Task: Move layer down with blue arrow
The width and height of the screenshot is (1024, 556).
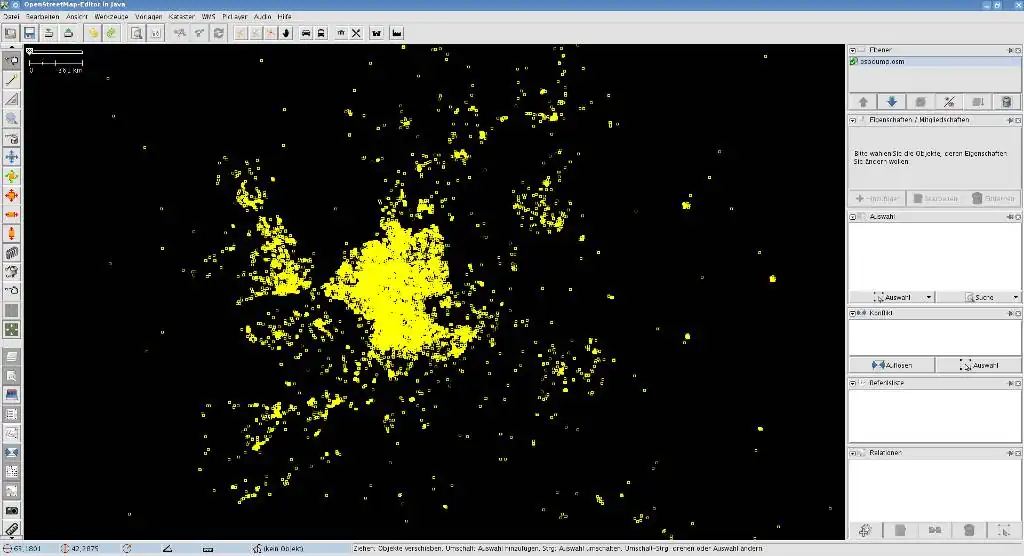Action: (892, 102)
